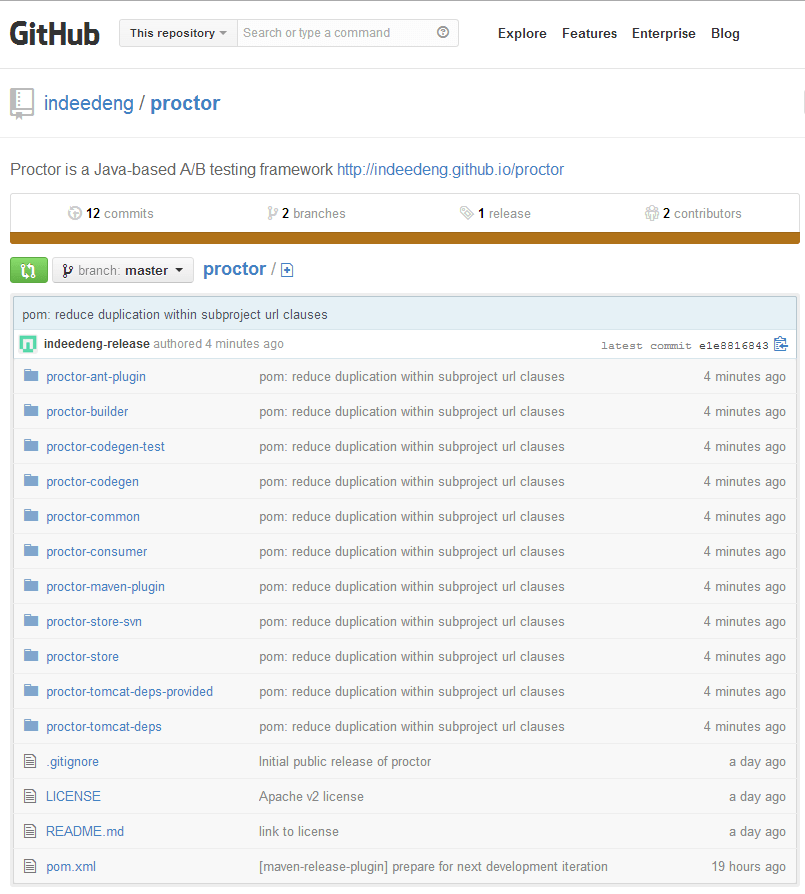Image resolution: width=805 pixels, height=894 pixels.
Task: Open the This repository search scope dropdown
Action: pos(177,32)
